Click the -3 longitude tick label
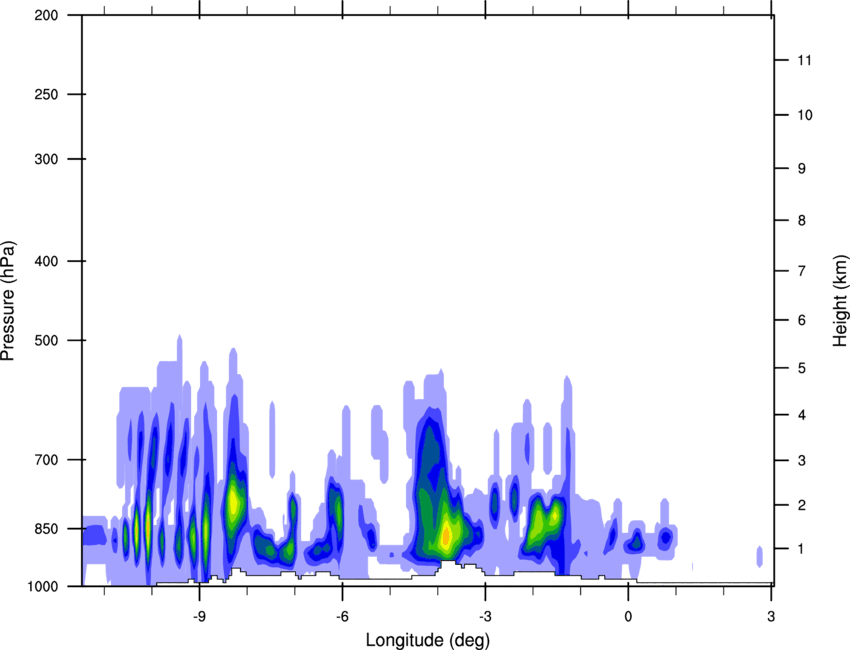 coord(485,617)
